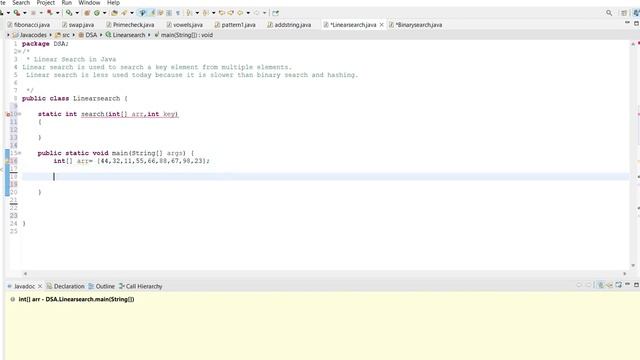Click the Pin Editor toolbar icon
640x360 pixels.
coord(276,13)
